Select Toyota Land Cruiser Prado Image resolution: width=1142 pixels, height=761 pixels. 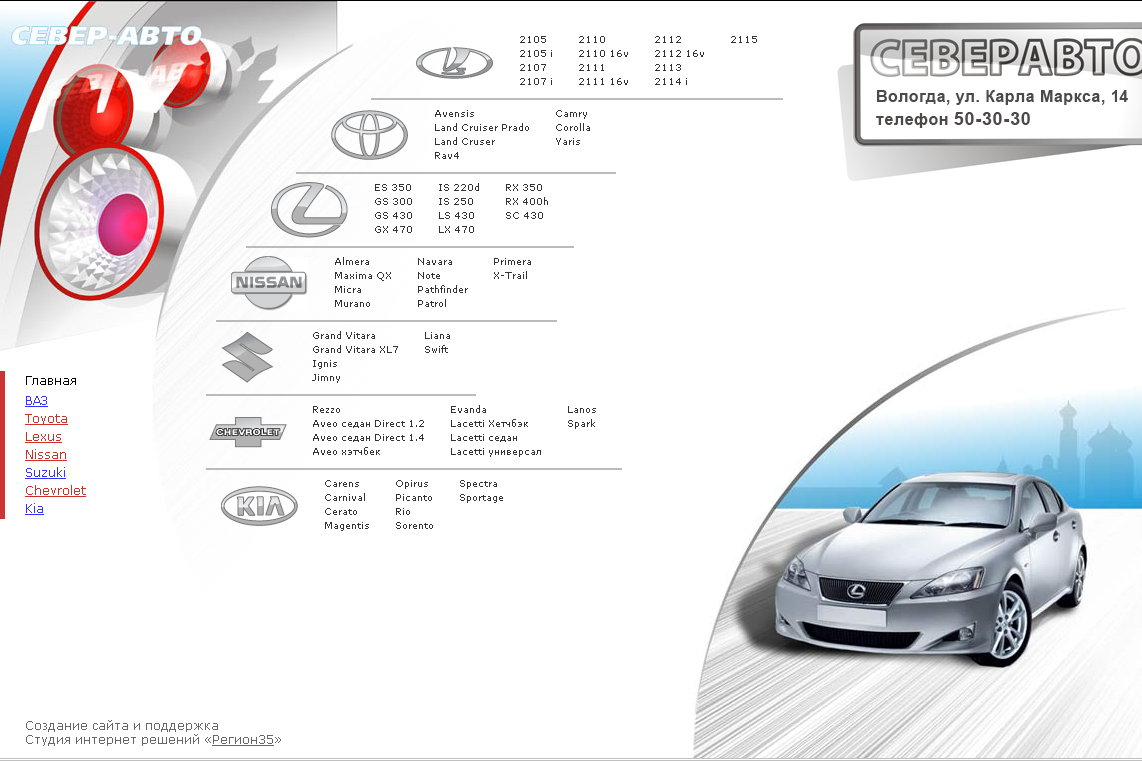click(x=481, y=127)
